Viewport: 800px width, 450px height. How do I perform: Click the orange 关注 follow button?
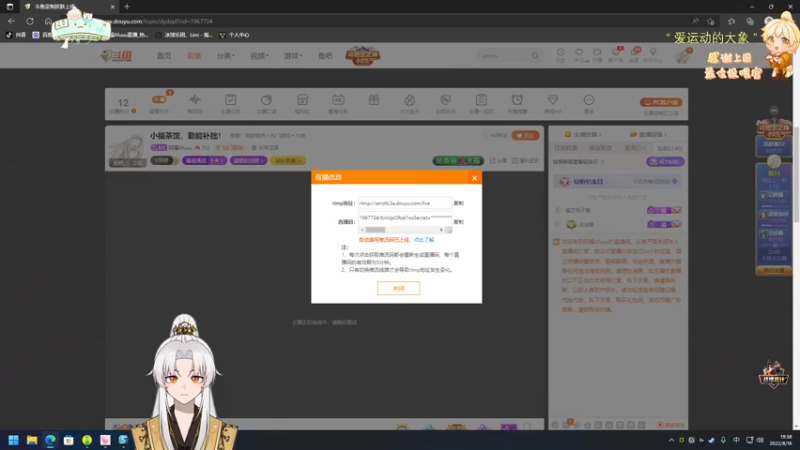(x=525, y=136)
